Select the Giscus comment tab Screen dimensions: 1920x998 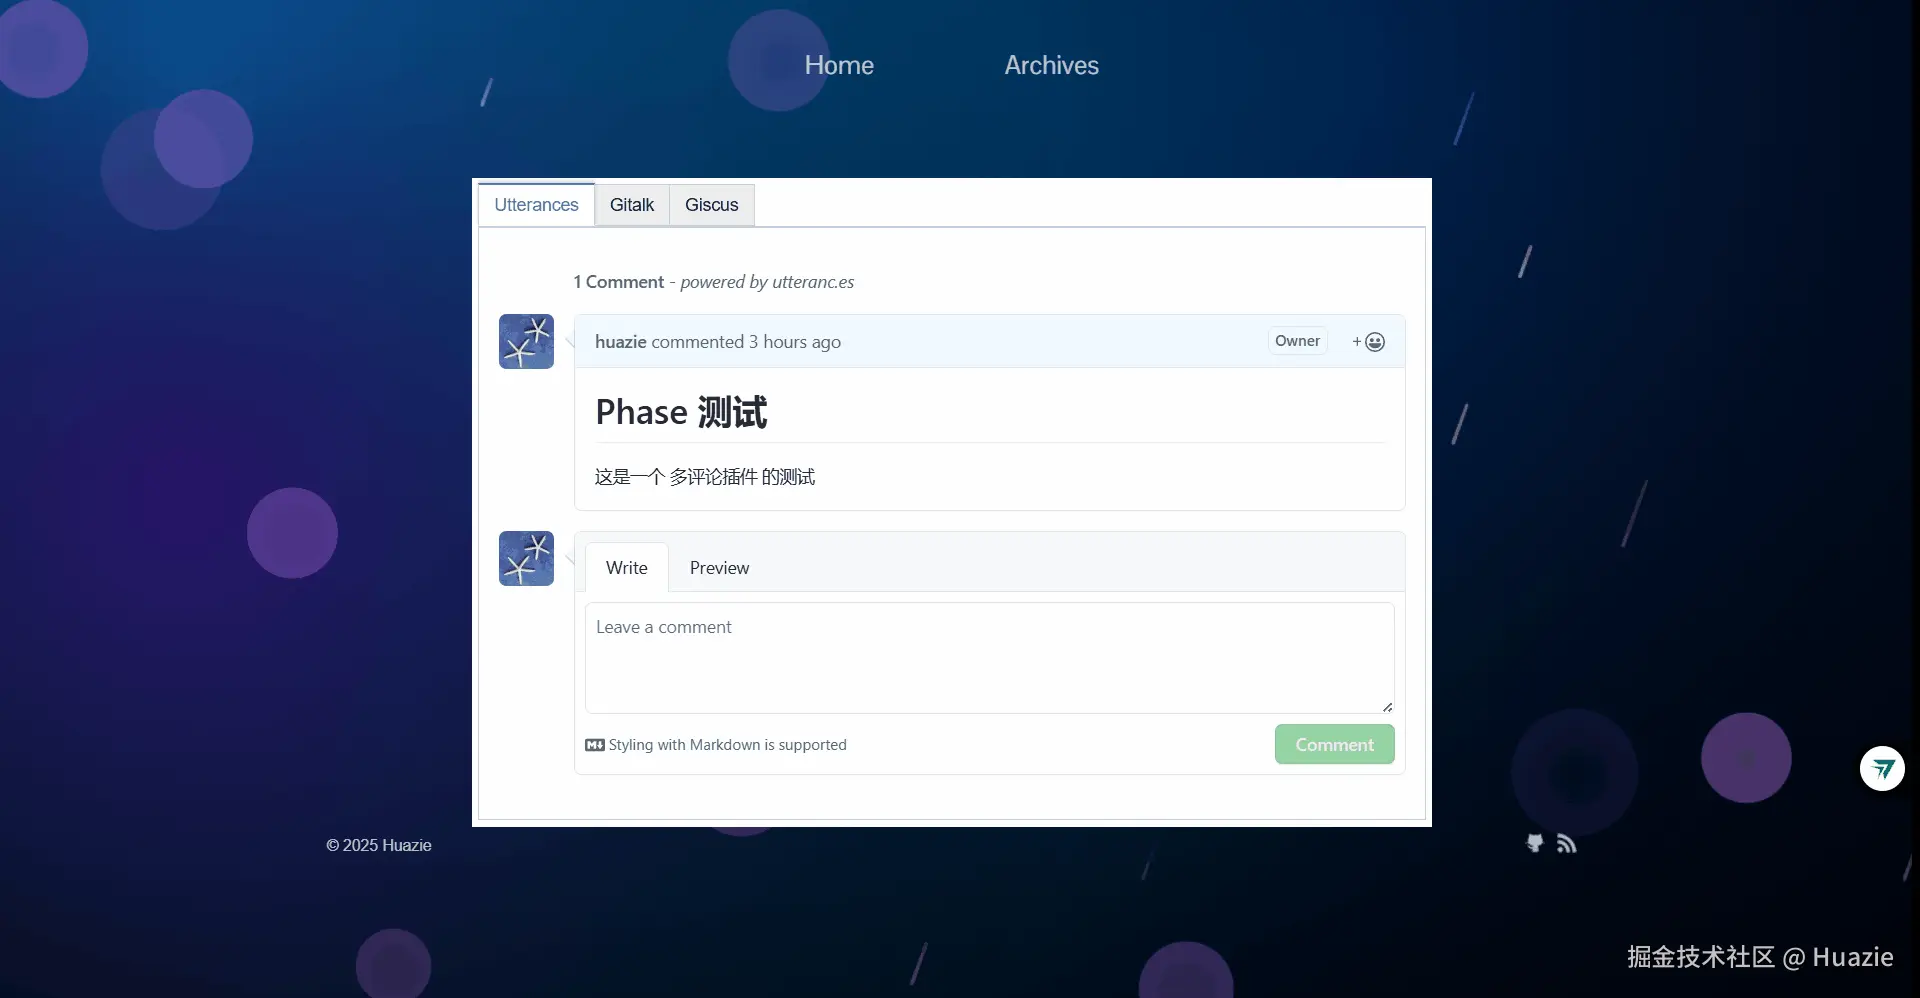click(x=711, y=205)
